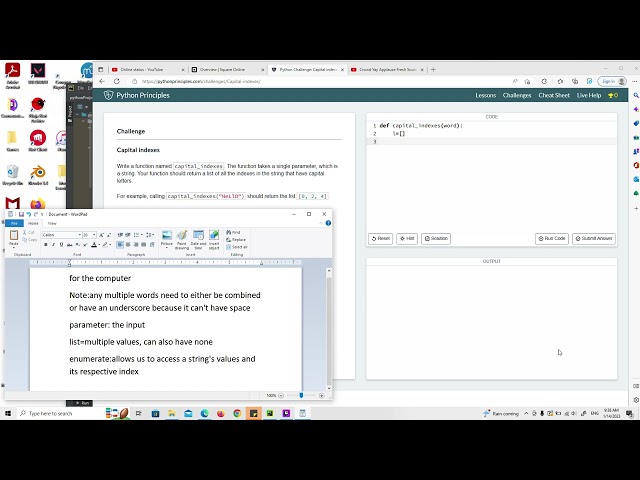This screenshot has height=480, width=640.
Task: Click Date and time in WordPad
Action: (x=198, y=240)
